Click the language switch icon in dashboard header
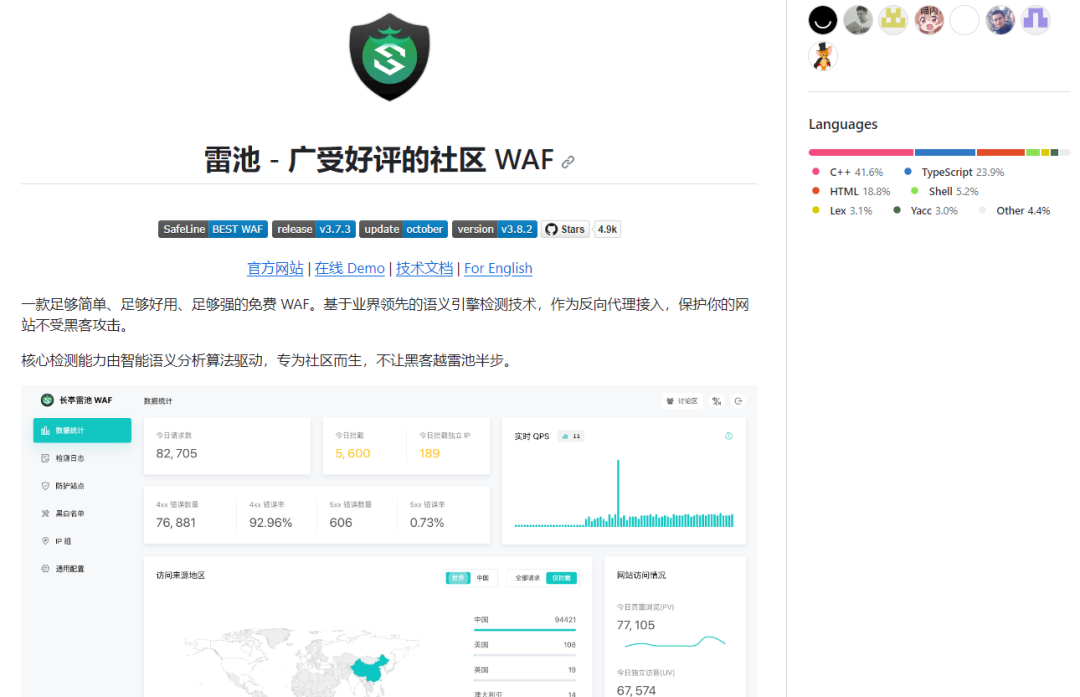This screenshot has width=1080, height=697. pyautogui.click(x=717, y=401)
